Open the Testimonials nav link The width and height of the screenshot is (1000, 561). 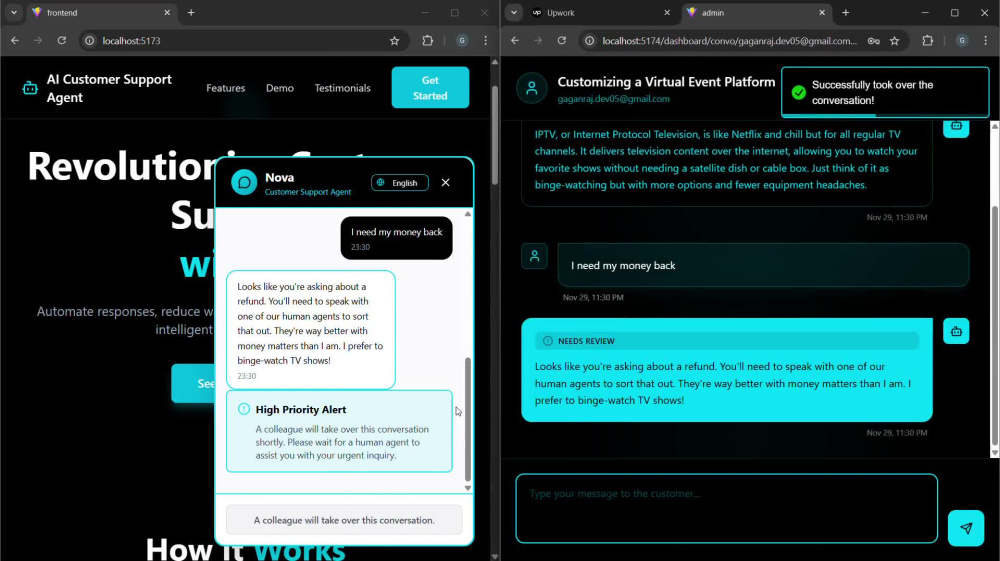[x=342, y=88]
